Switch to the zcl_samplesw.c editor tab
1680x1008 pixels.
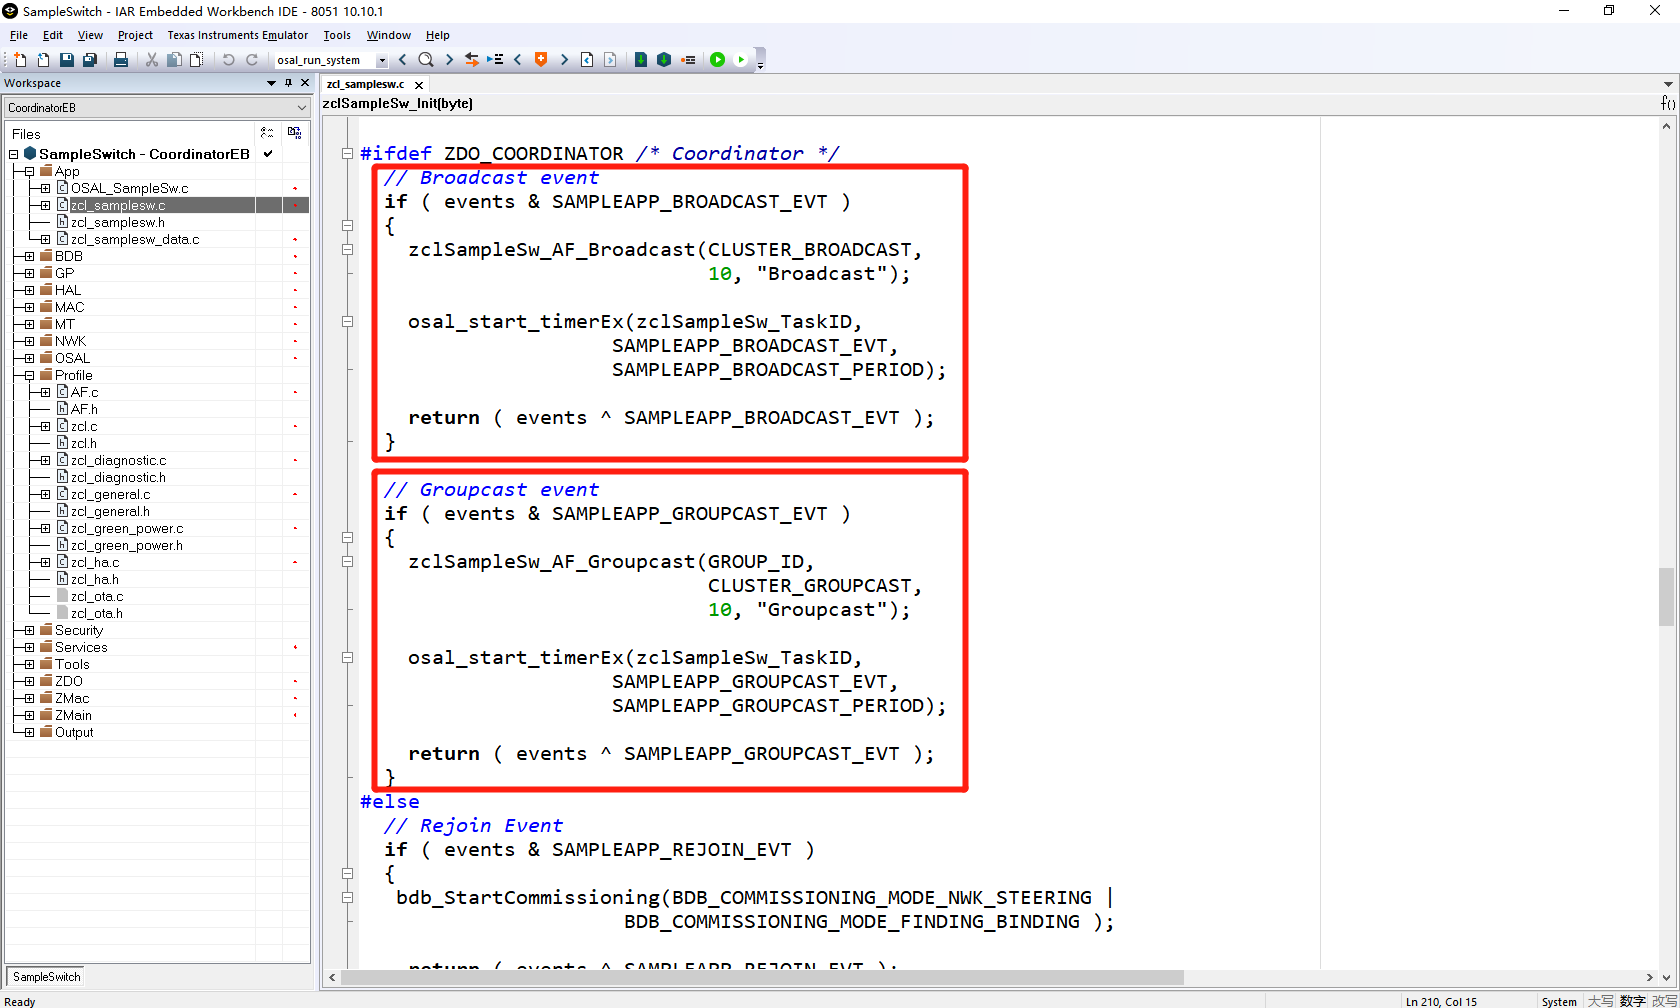(365, 84)
